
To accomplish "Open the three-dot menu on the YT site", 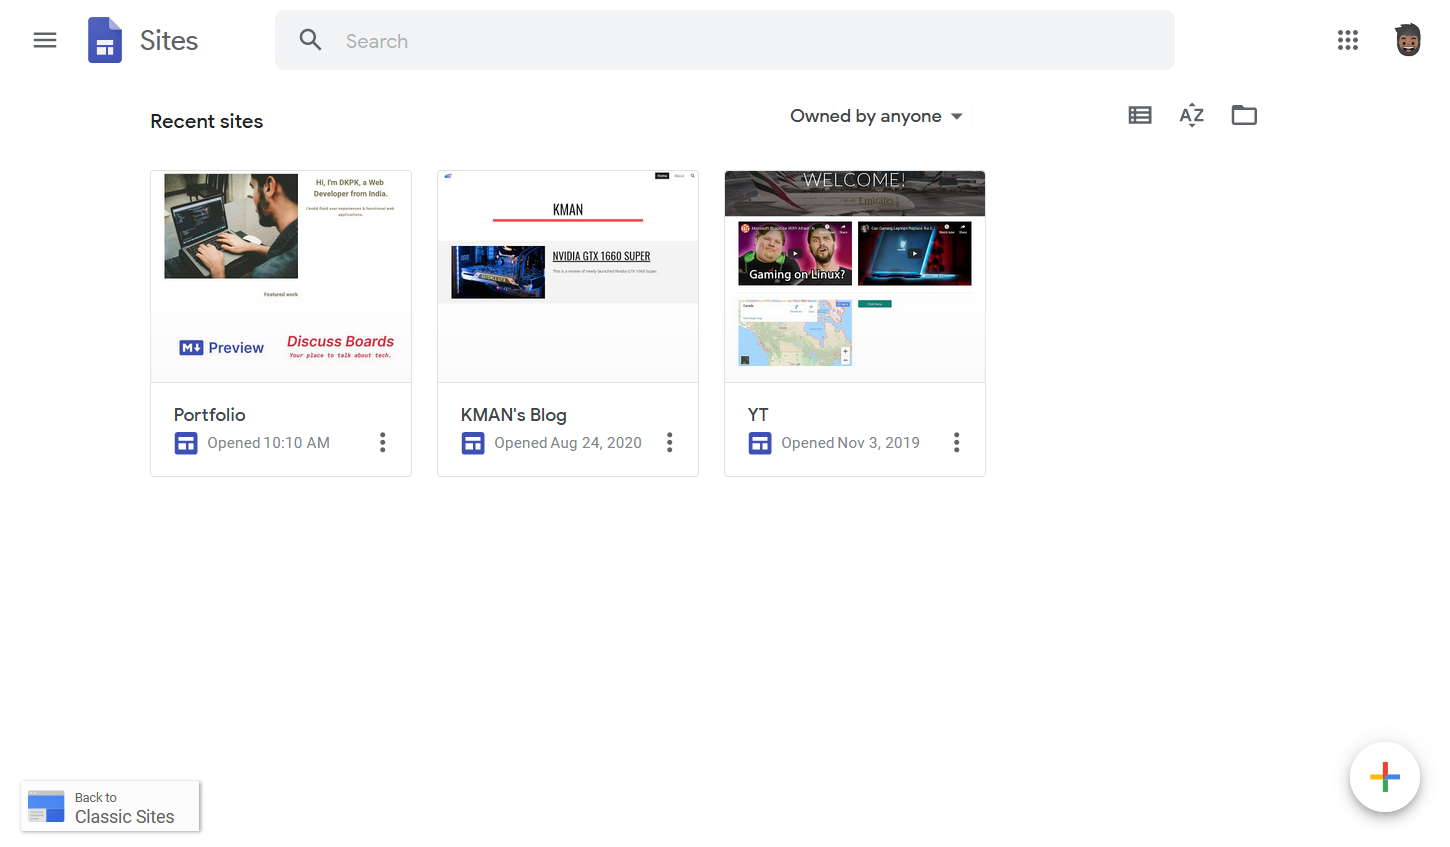I will pos(956,442).
